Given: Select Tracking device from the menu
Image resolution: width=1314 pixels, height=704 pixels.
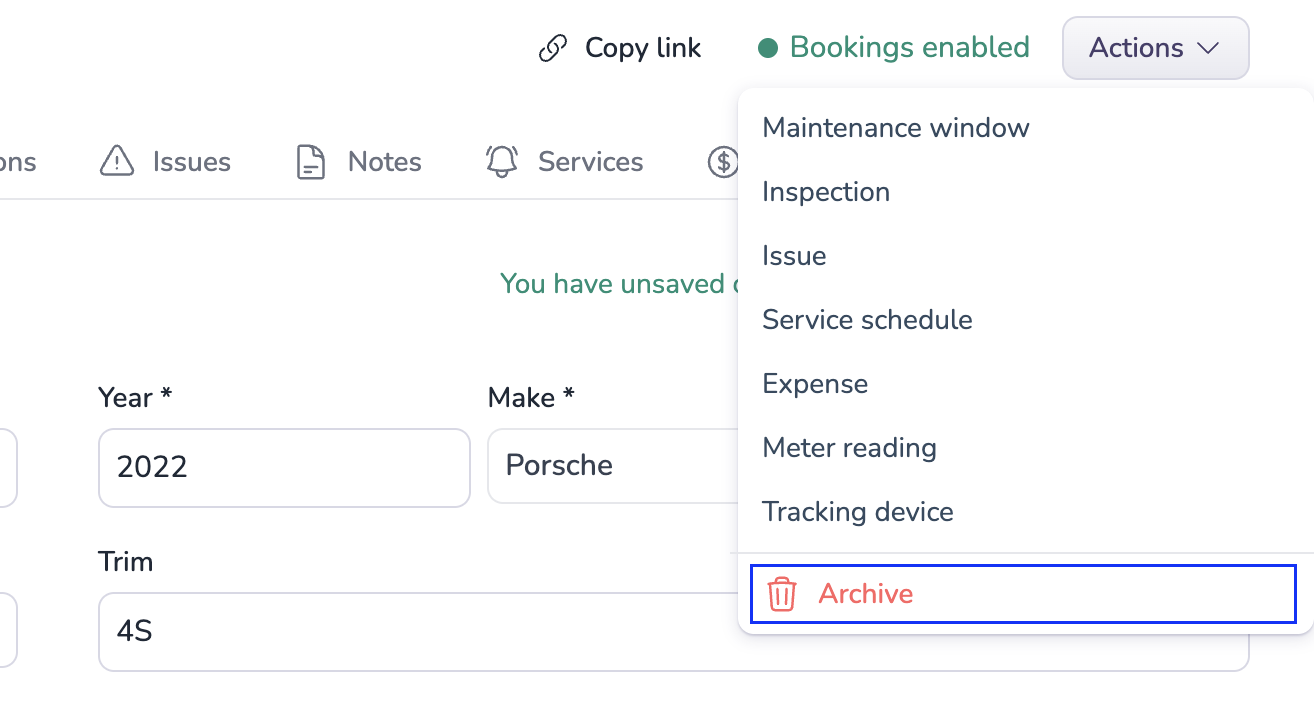Looking at the screenshot, I should [x=857, y=512].
